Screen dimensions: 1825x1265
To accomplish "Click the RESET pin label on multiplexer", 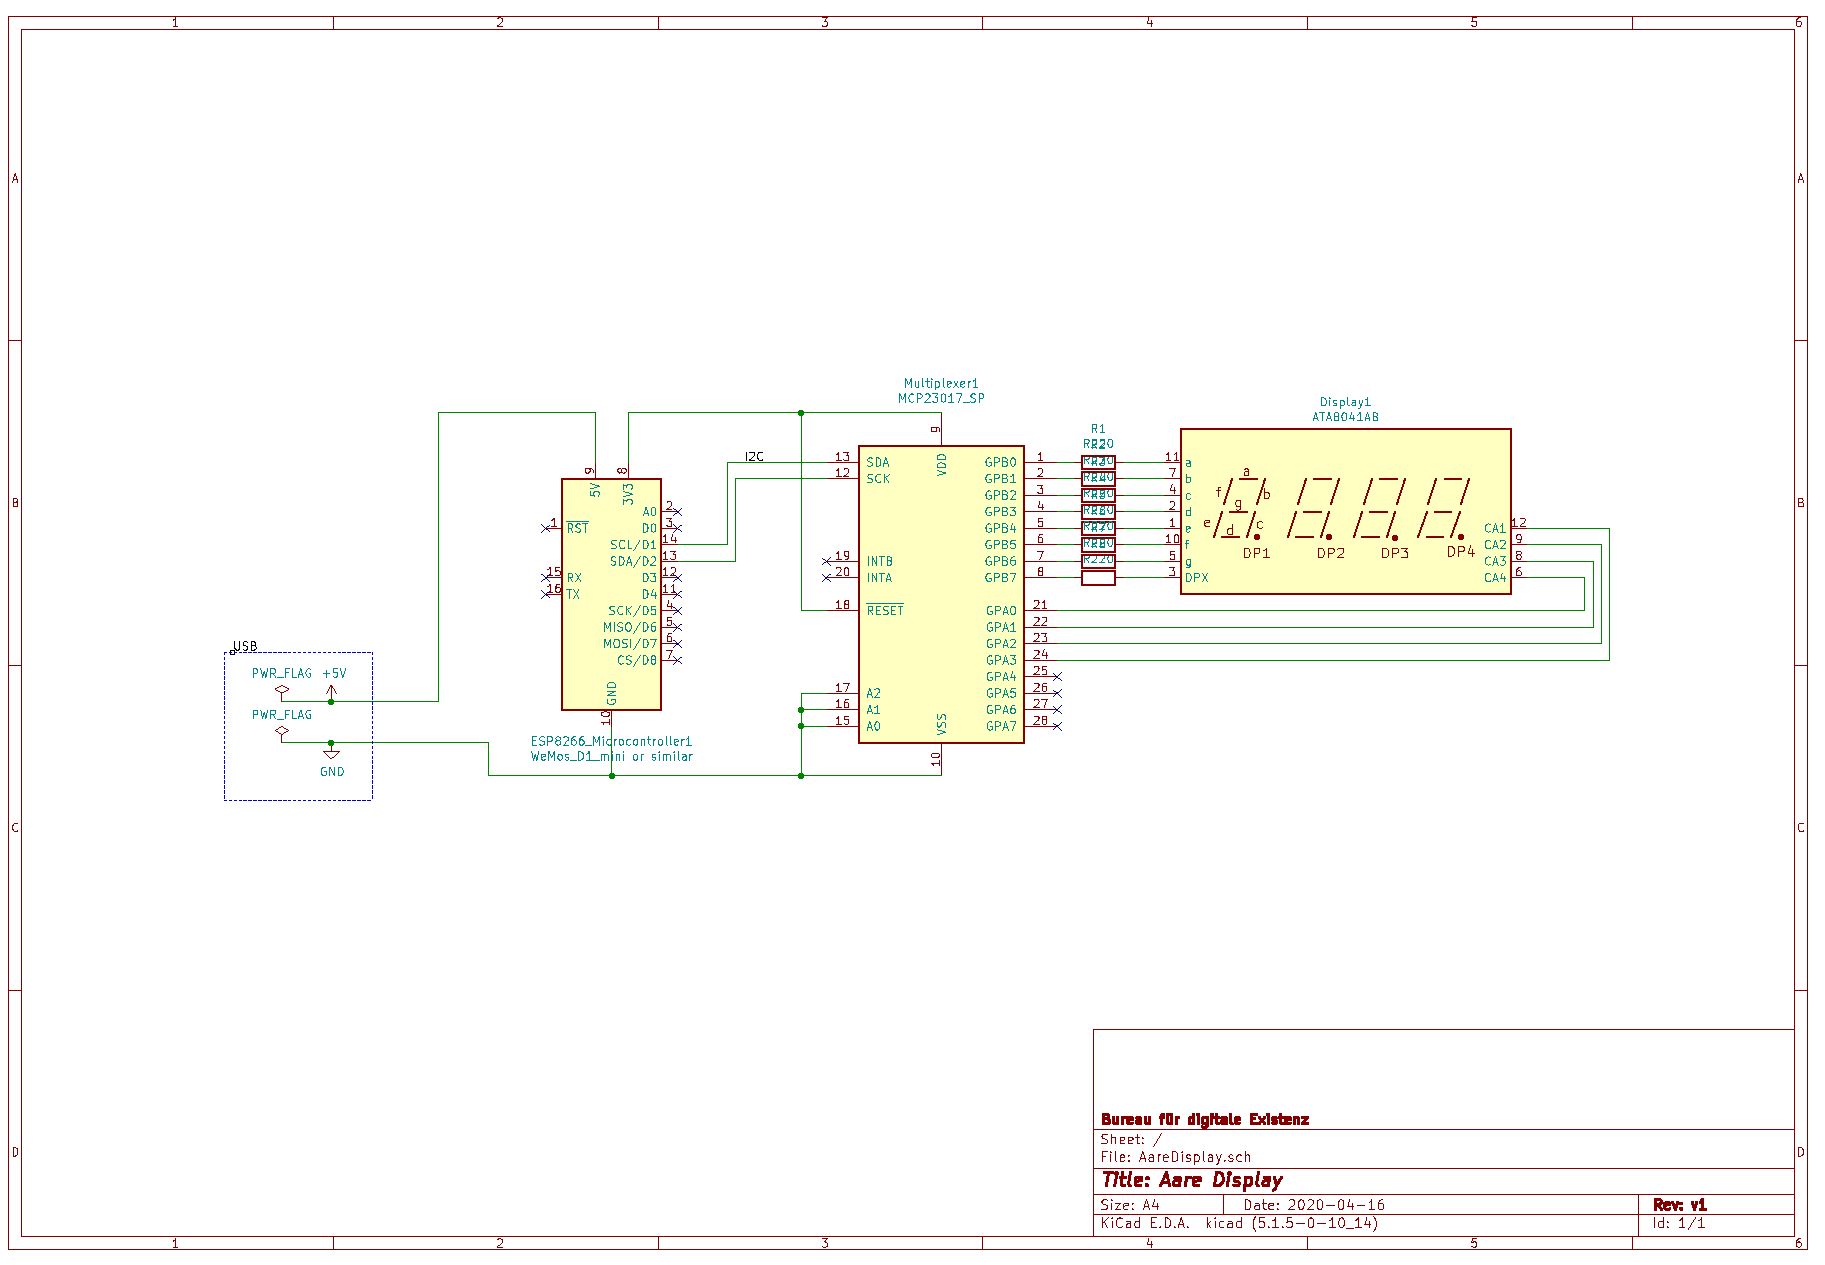I will pyautogui.click(x=885, y=610).
